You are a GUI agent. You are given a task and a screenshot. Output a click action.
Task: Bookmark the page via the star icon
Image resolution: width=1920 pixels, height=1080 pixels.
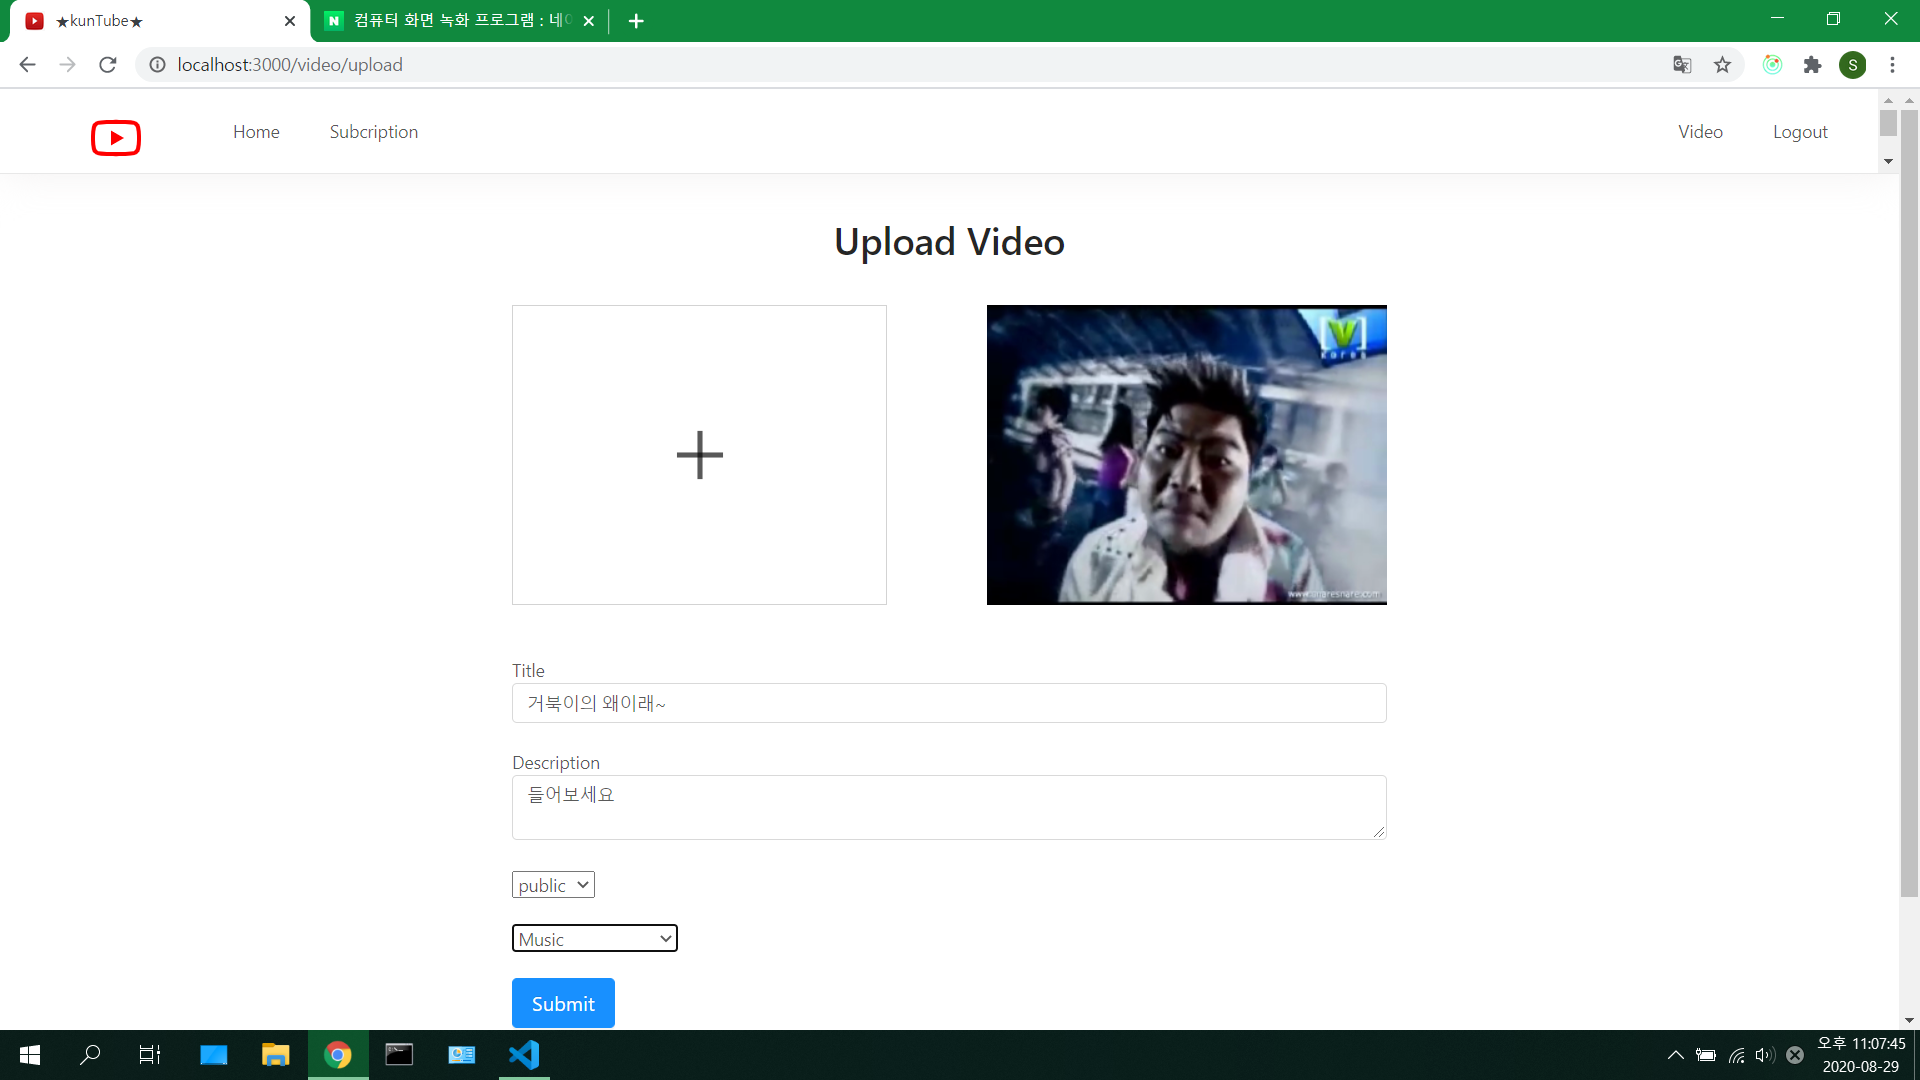(x=1722, y=64)
